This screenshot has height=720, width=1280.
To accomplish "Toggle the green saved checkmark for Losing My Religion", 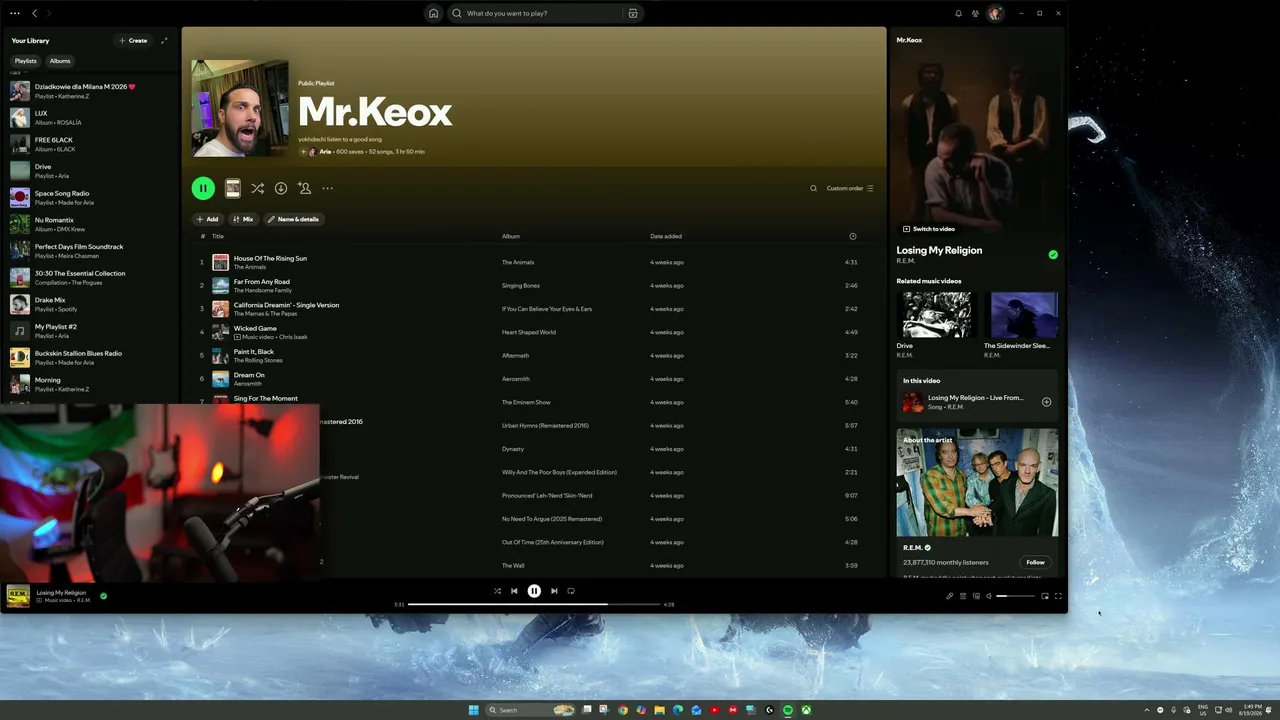I will point(1053,254).
